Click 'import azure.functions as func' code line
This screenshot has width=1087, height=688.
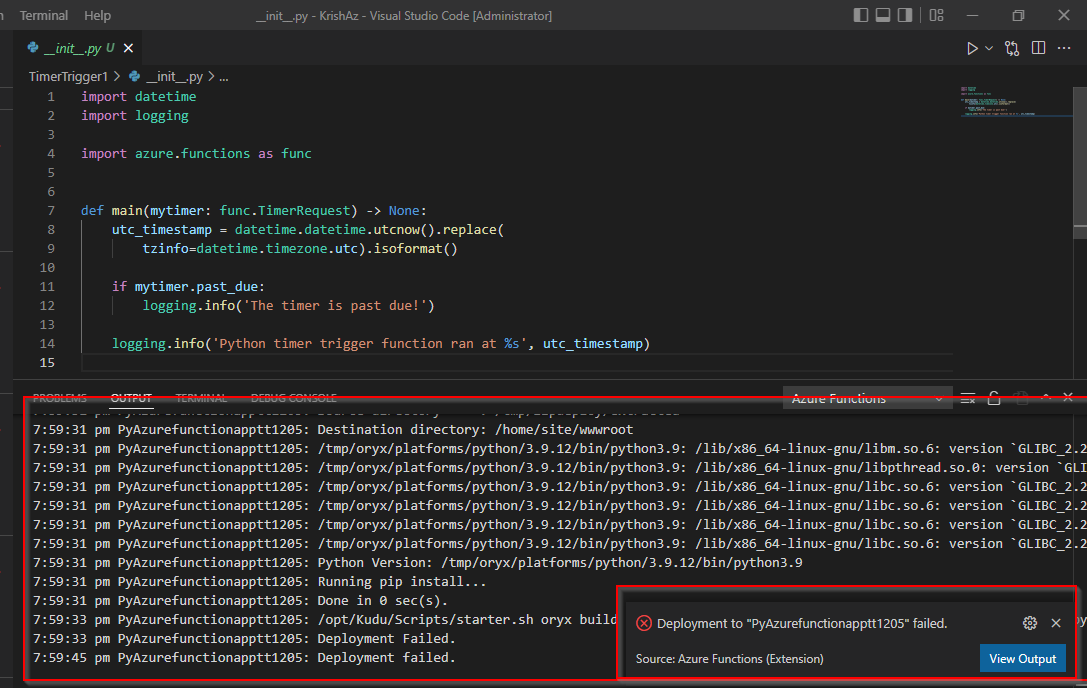point(196,153)
